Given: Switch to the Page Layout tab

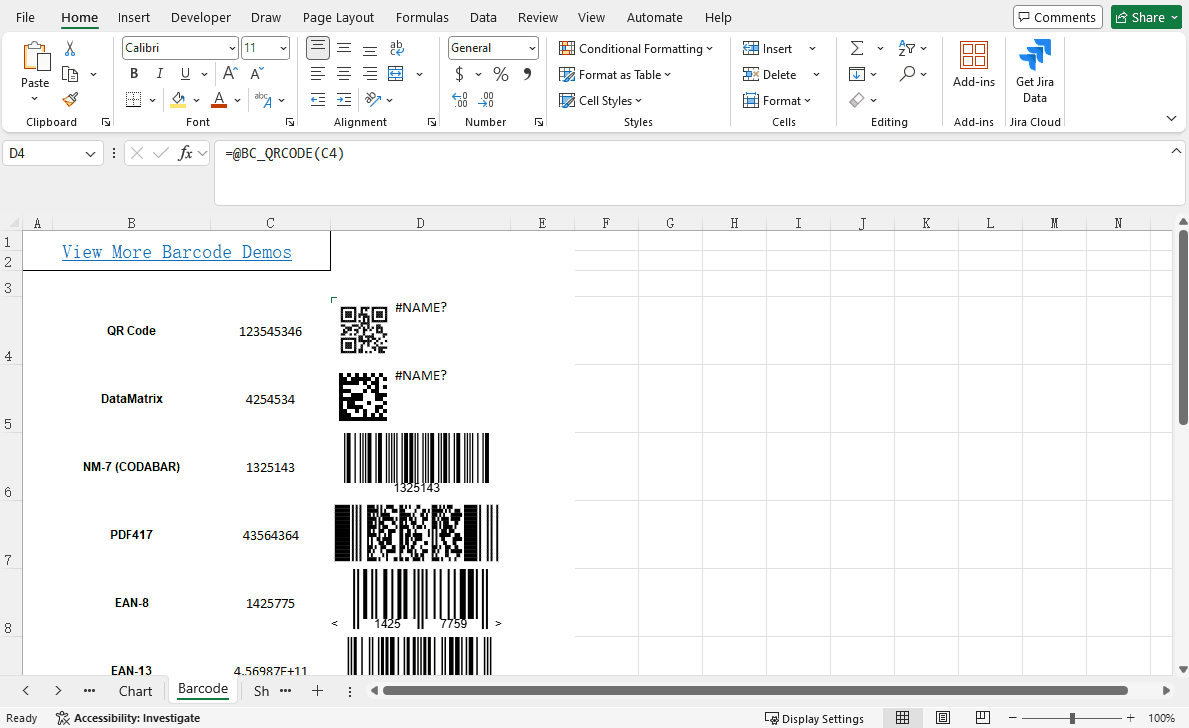Looking at the screenshot, I should tap(338, 17).
